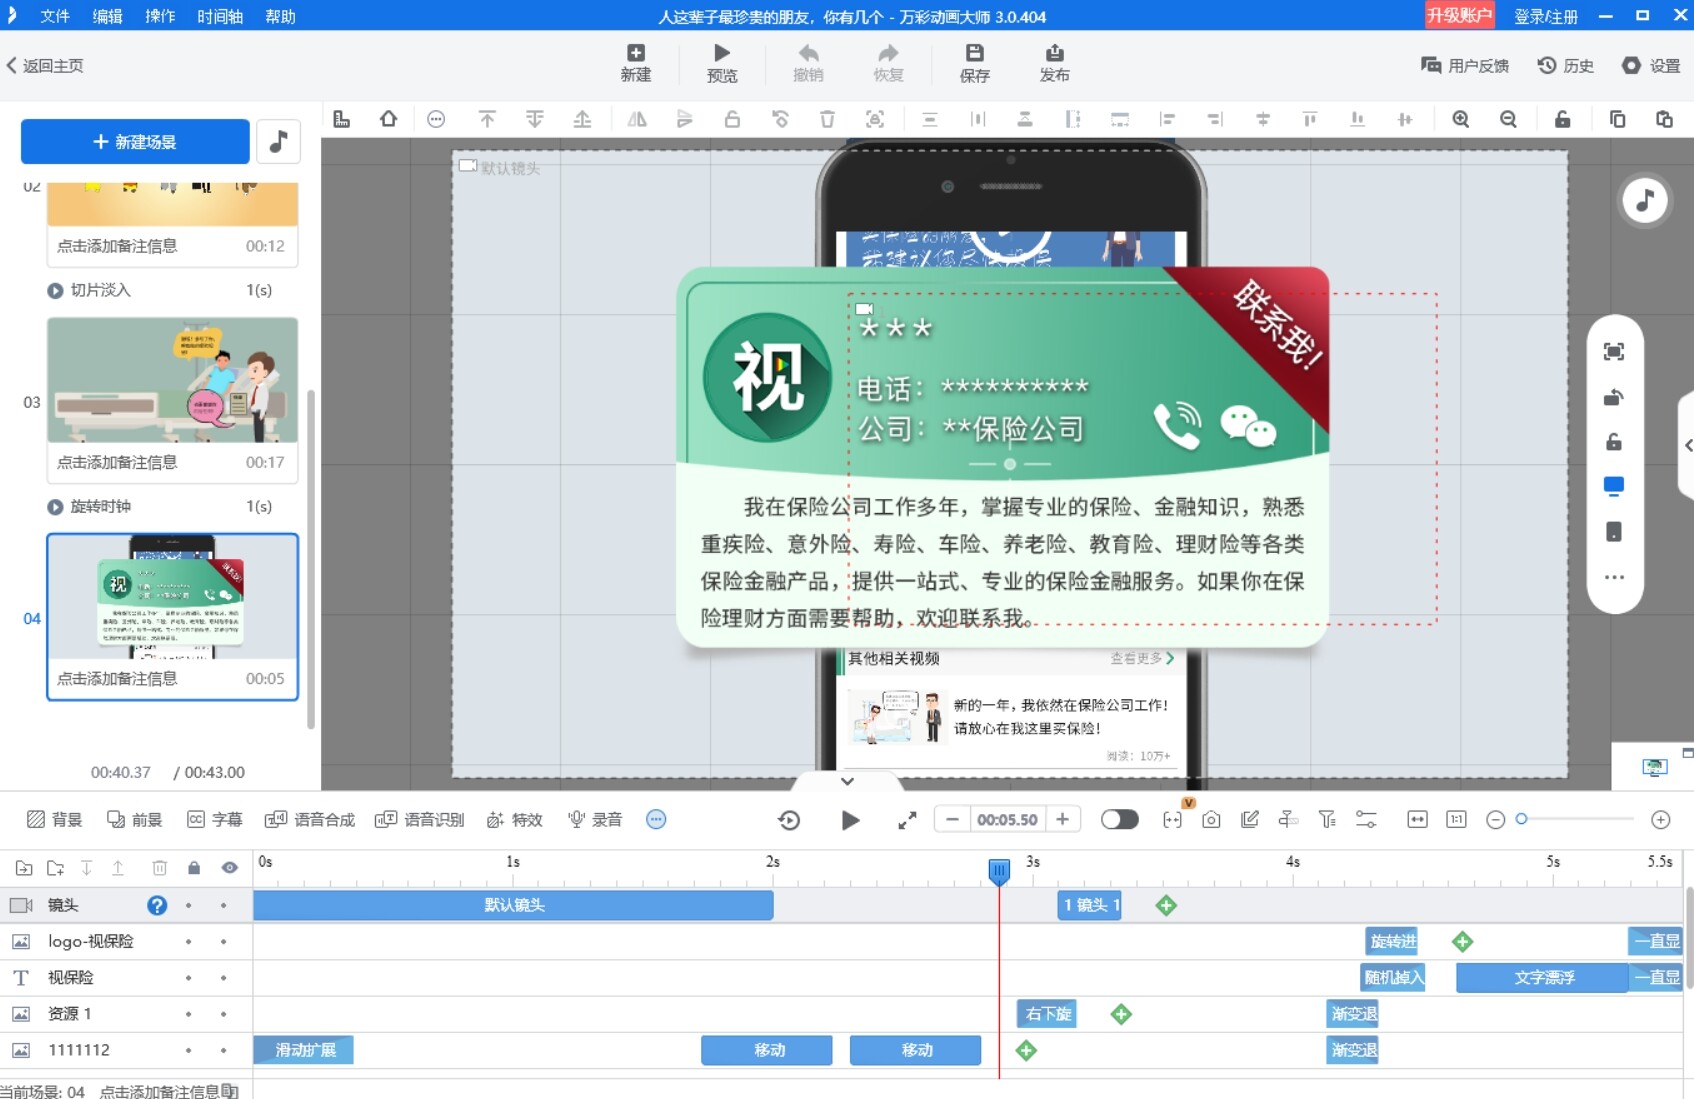This screenshot has width=1694, height=1099.
Task: Click the camera snapshot icon in timeline toolbar
Action: coord(1211,820)
